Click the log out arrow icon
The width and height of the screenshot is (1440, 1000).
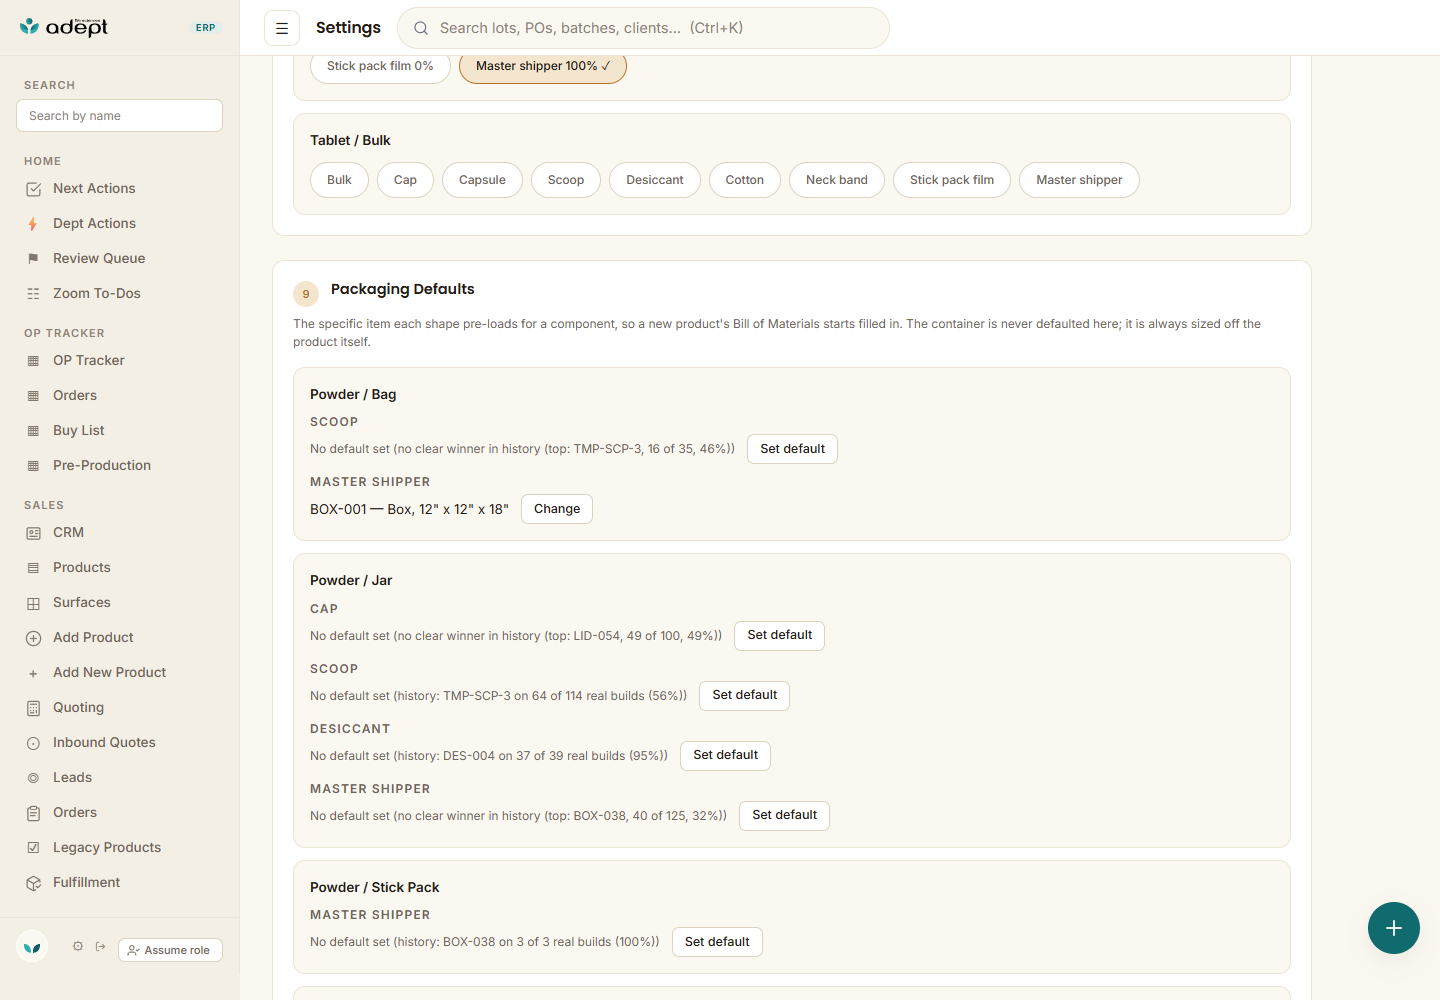pos(101,946)
